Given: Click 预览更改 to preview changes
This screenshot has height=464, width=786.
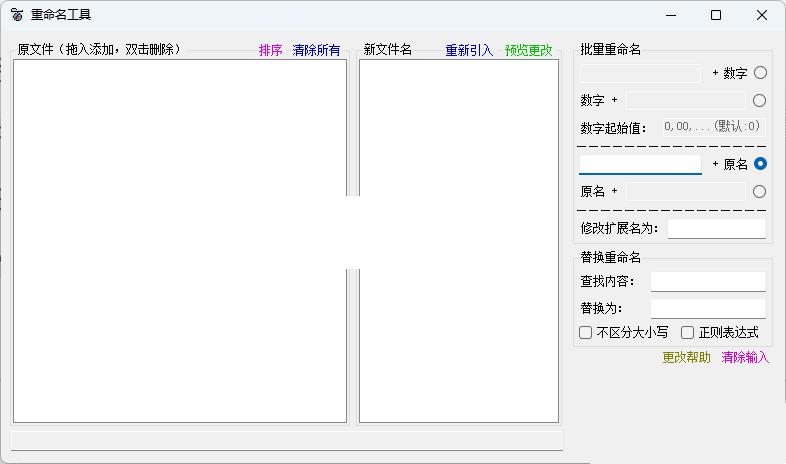Looking at the screenshot, I should click(528, 50).
